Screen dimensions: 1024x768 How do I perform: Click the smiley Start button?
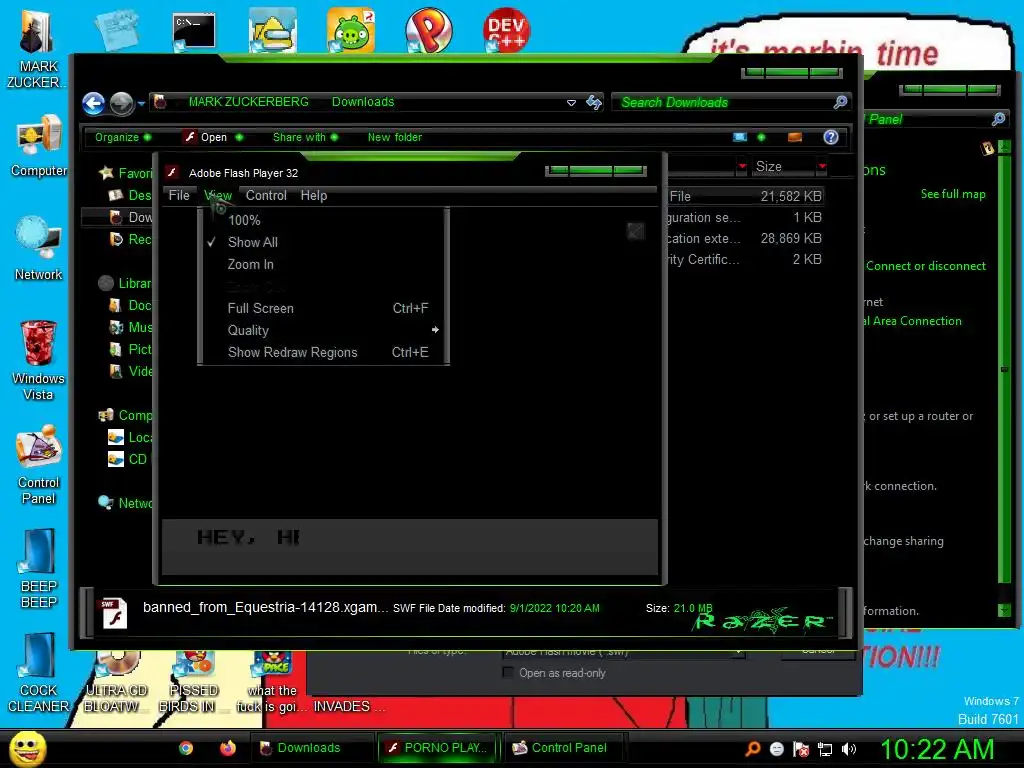(27, 748)
